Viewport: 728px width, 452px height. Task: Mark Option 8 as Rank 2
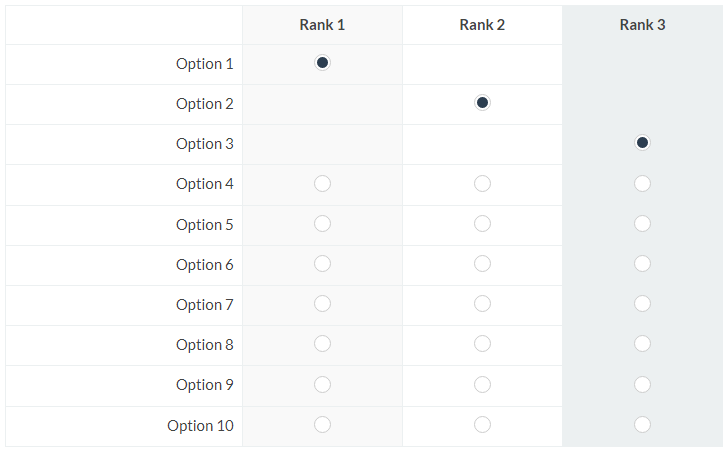(482, 344)
